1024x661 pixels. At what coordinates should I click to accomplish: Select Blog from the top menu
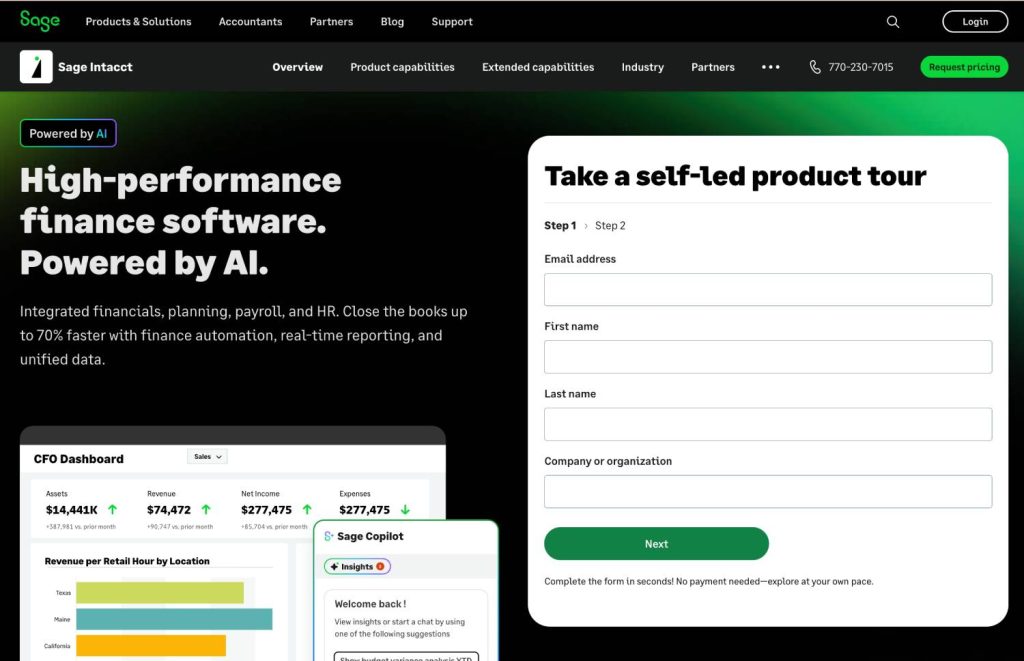[392, 21]
